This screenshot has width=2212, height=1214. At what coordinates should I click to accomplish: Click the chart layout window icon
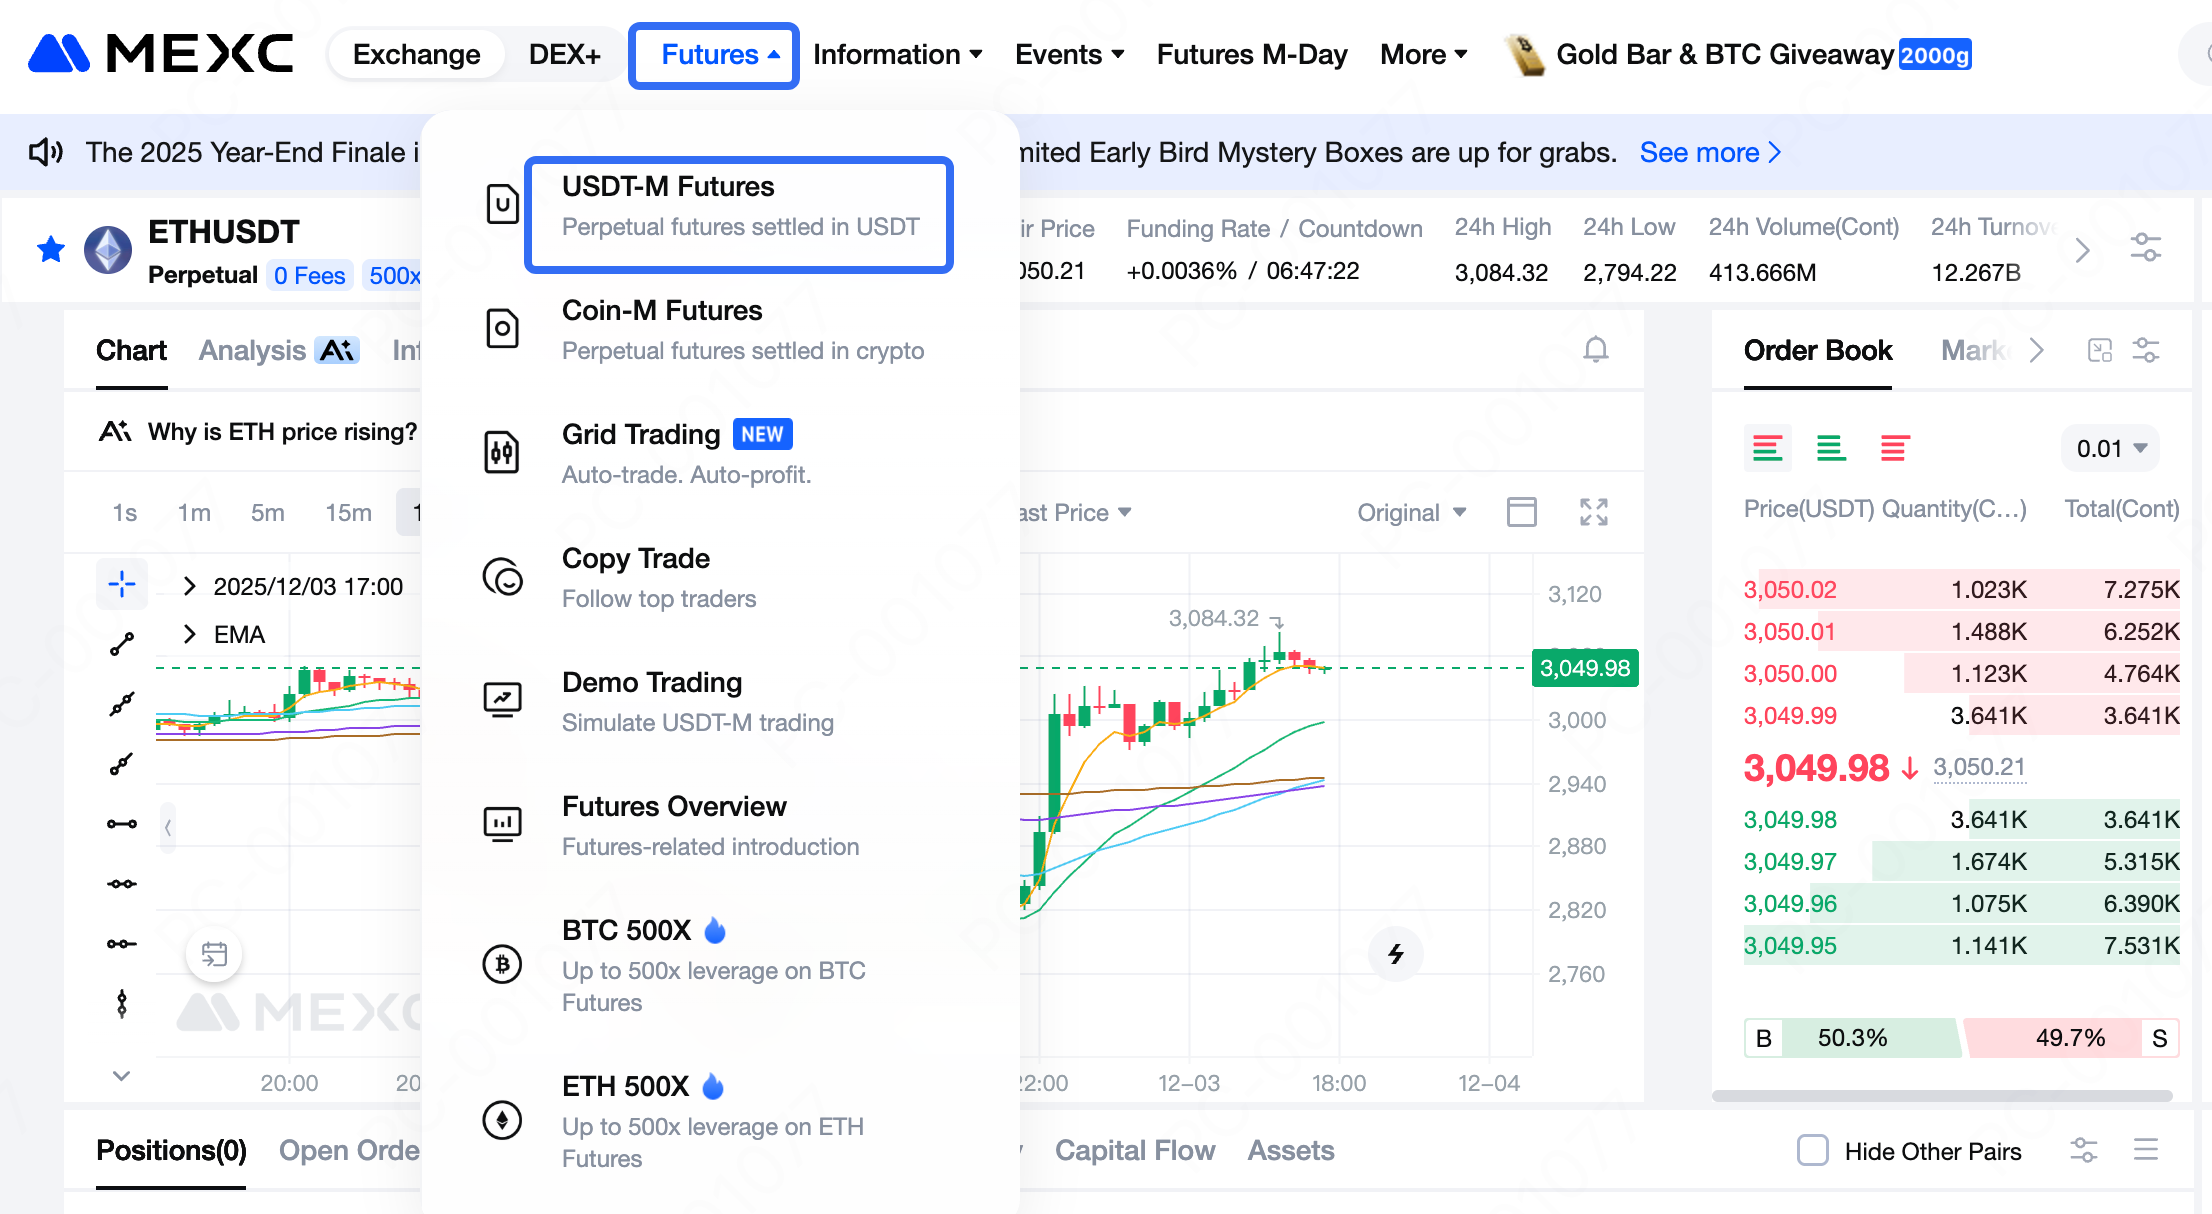pyautogui.click(x=1521, y=512)
